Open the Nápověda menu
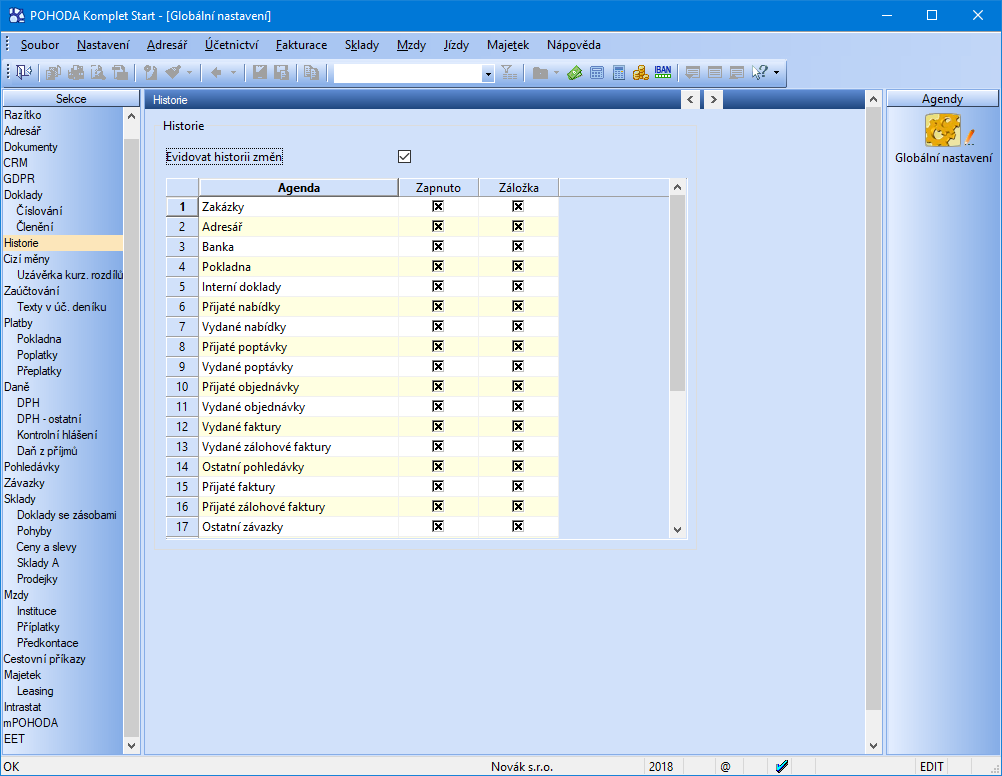 click(x=574, y=45)
